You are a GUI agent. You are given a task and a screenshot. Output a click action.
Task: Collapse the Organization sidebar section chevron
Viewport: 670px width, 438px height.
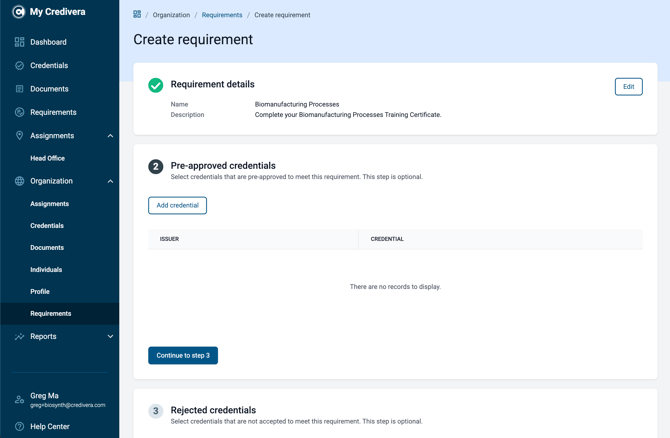coord(110,181)
